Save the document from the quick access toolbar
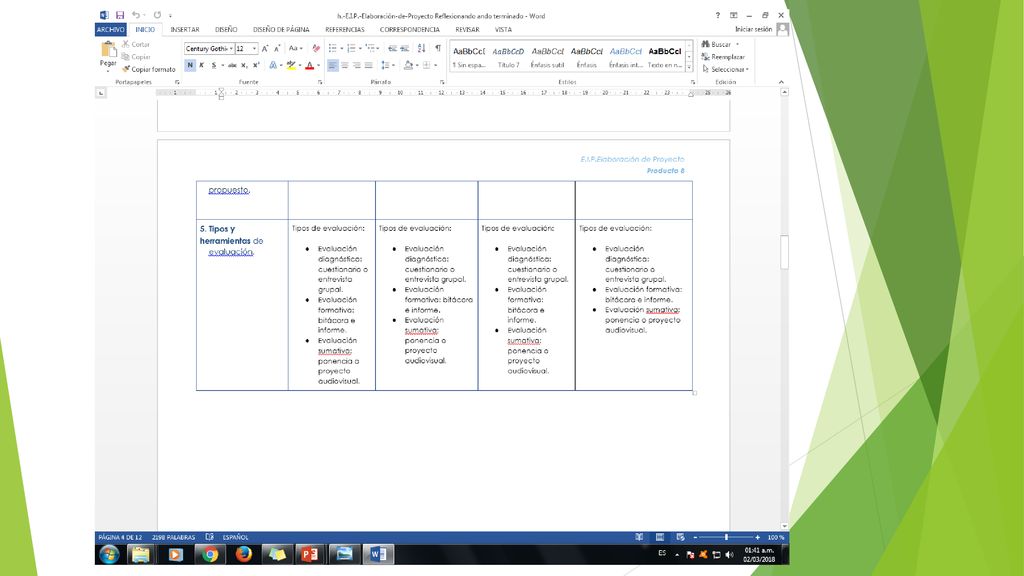This screenshot has height=576, width=1024. coord(120,15)
